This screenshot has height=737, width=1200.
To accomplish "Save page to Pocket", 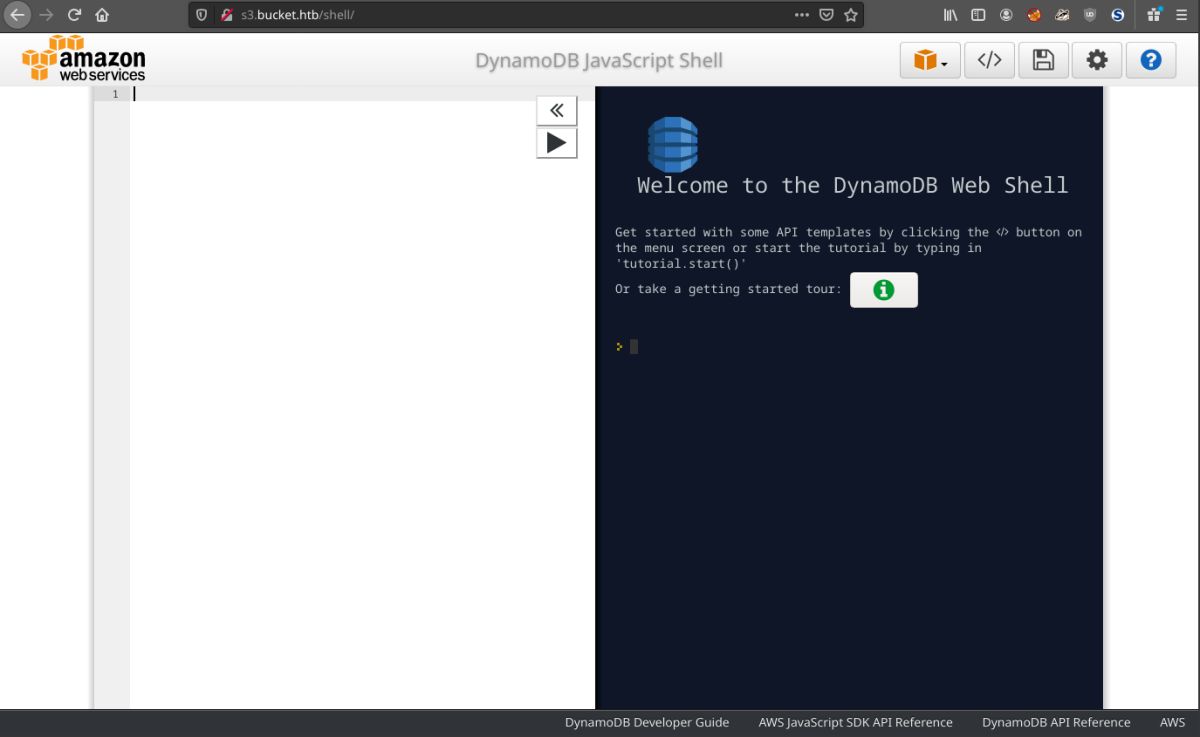I will (x=827, y=15).
